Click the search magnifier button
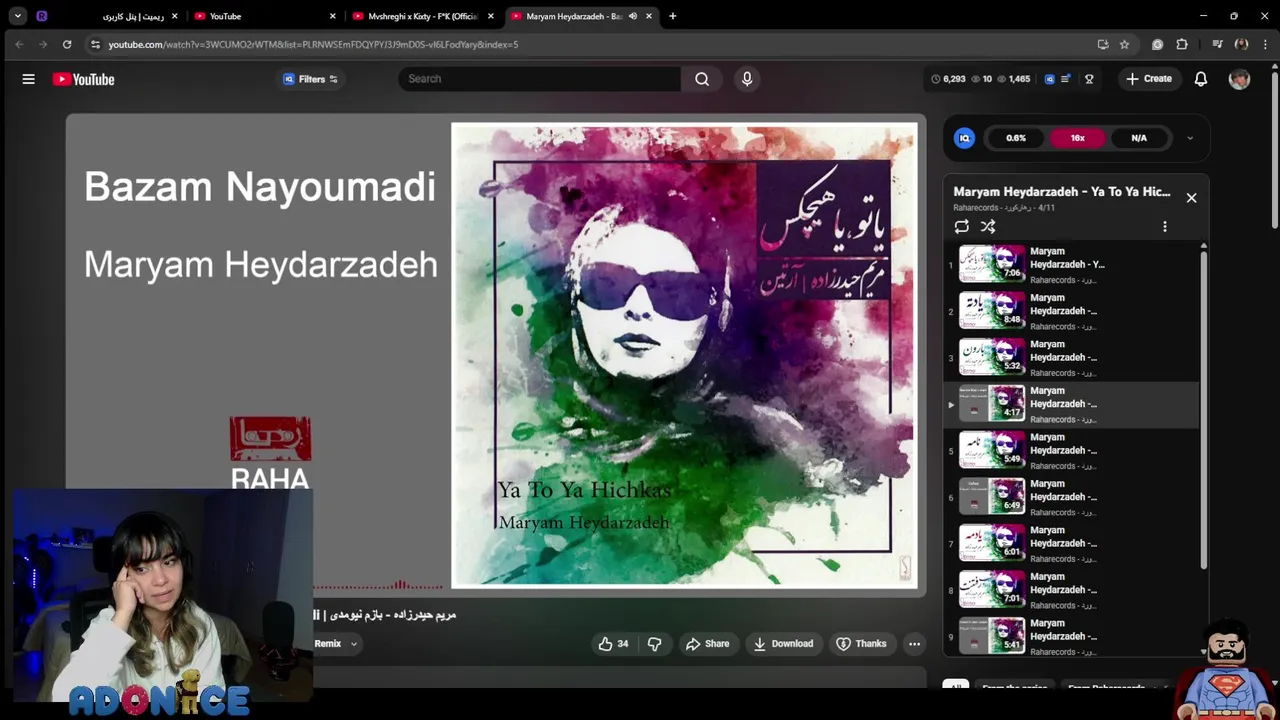This screenshot has width=1280, height=720. click(x=702, y=79)
